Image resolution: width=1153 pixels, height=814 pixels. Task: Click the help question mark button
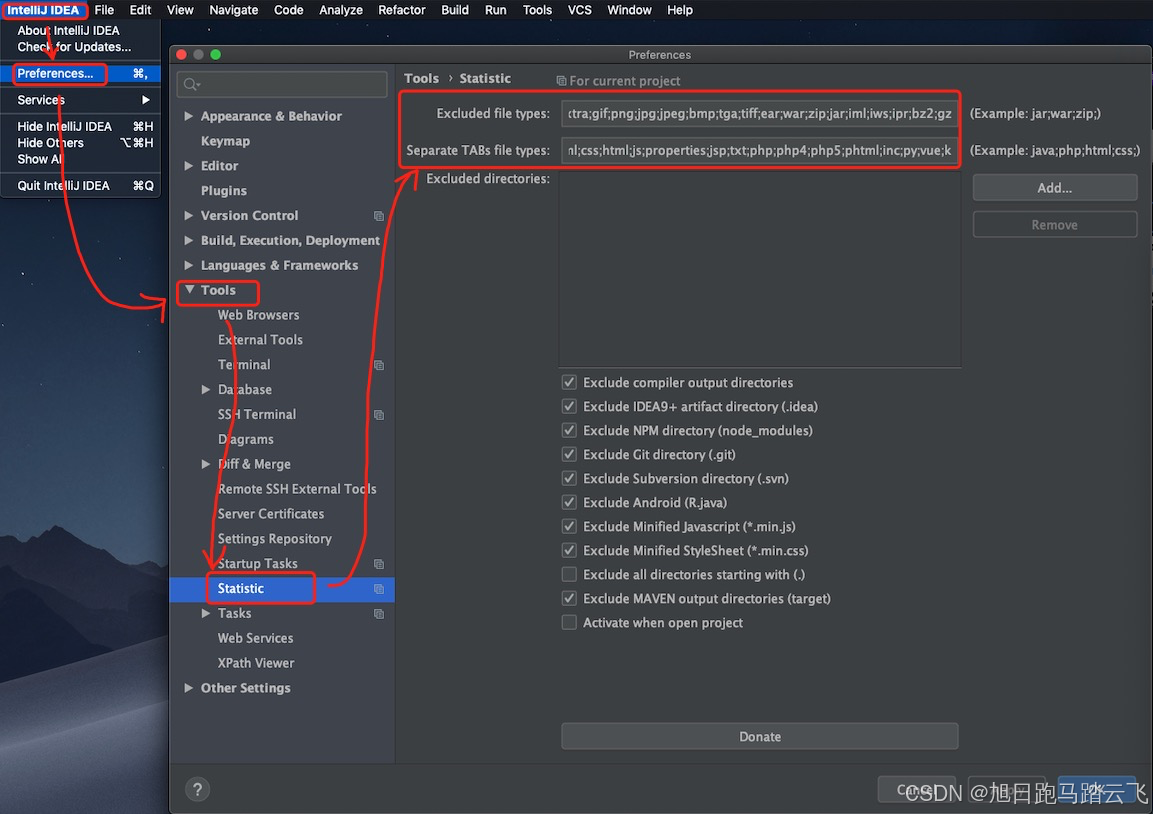(197, 790)
